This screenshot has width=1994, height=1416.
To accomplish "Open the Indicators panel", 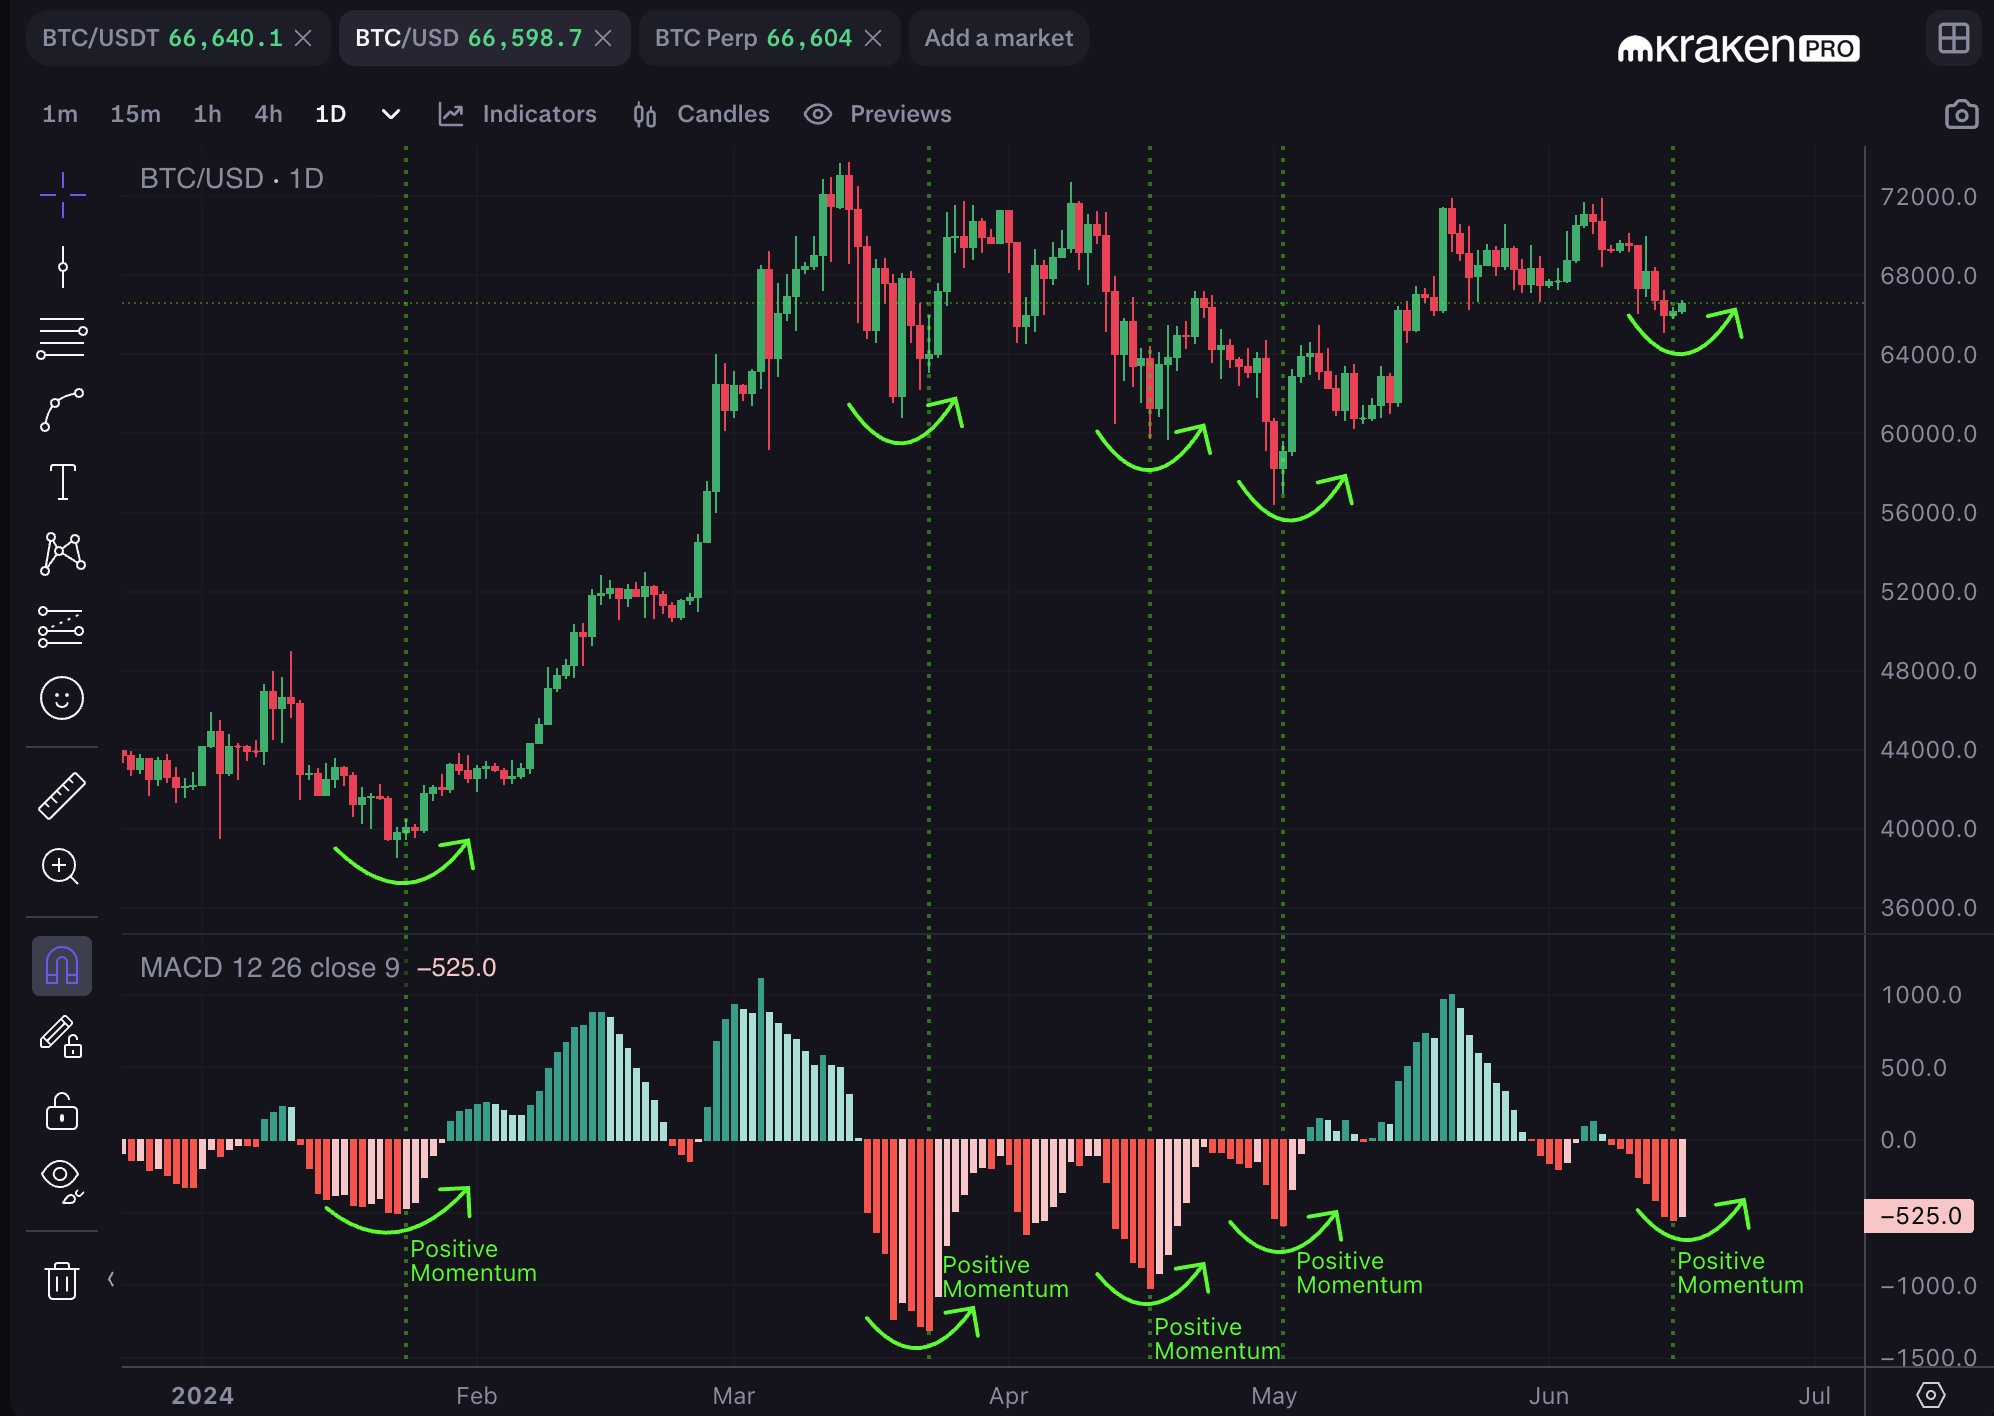I will tap(518, 114).
